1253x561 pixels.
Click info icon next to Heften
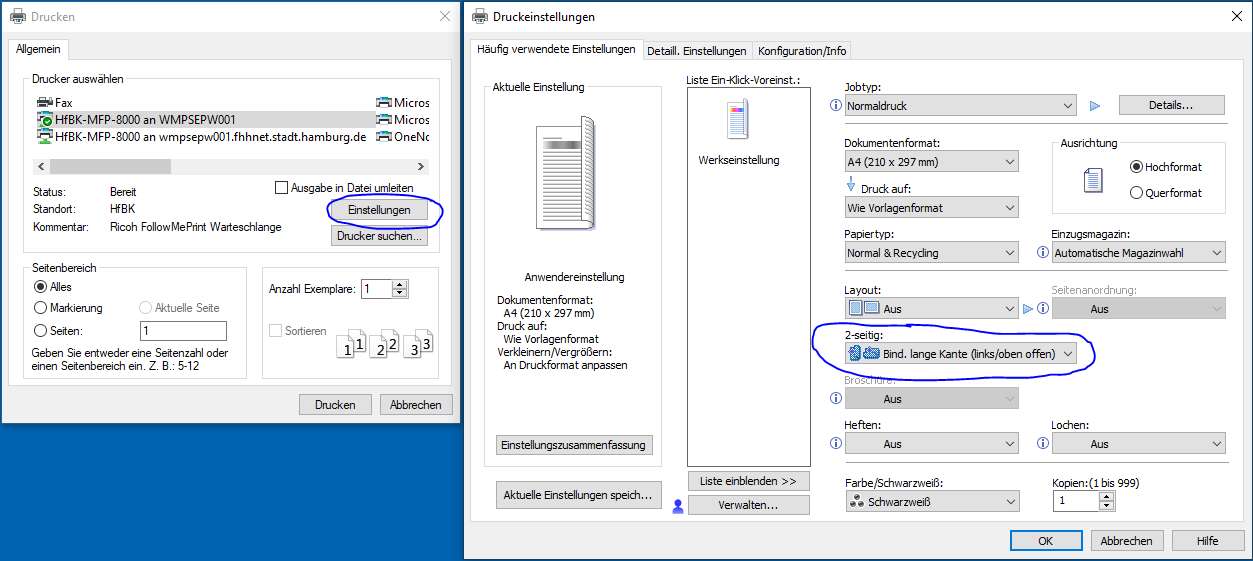pyautogui.click(x=836, y=444)
